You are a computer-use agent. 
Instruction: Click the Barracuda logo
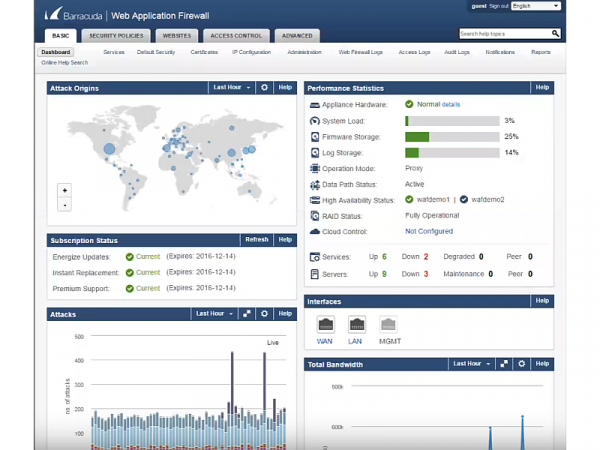click(x=73, y=15)
